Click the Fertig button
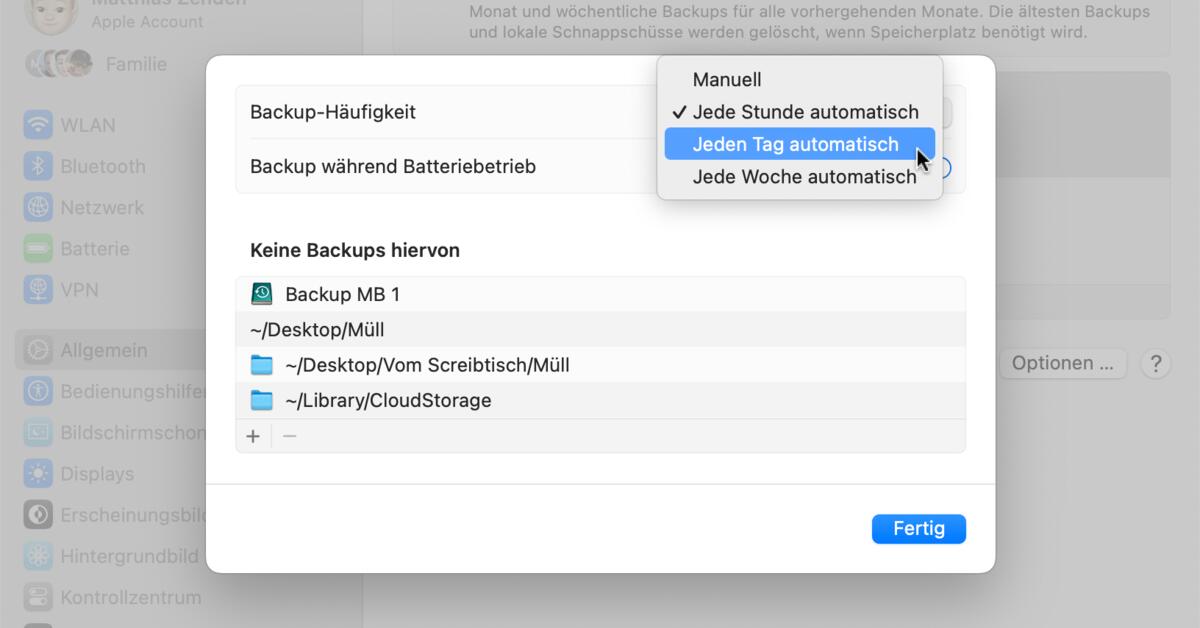 (x=918, y=529)
